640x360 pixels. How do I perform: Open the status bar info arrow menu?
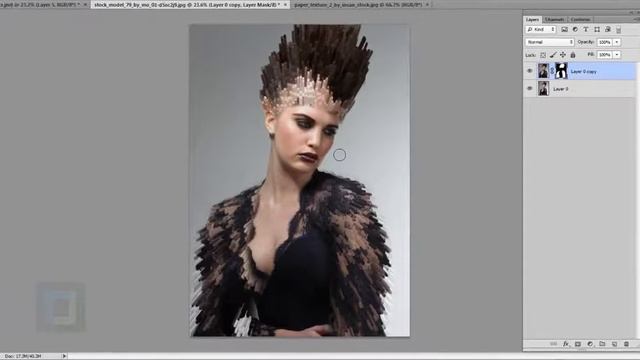pos(64,356)
